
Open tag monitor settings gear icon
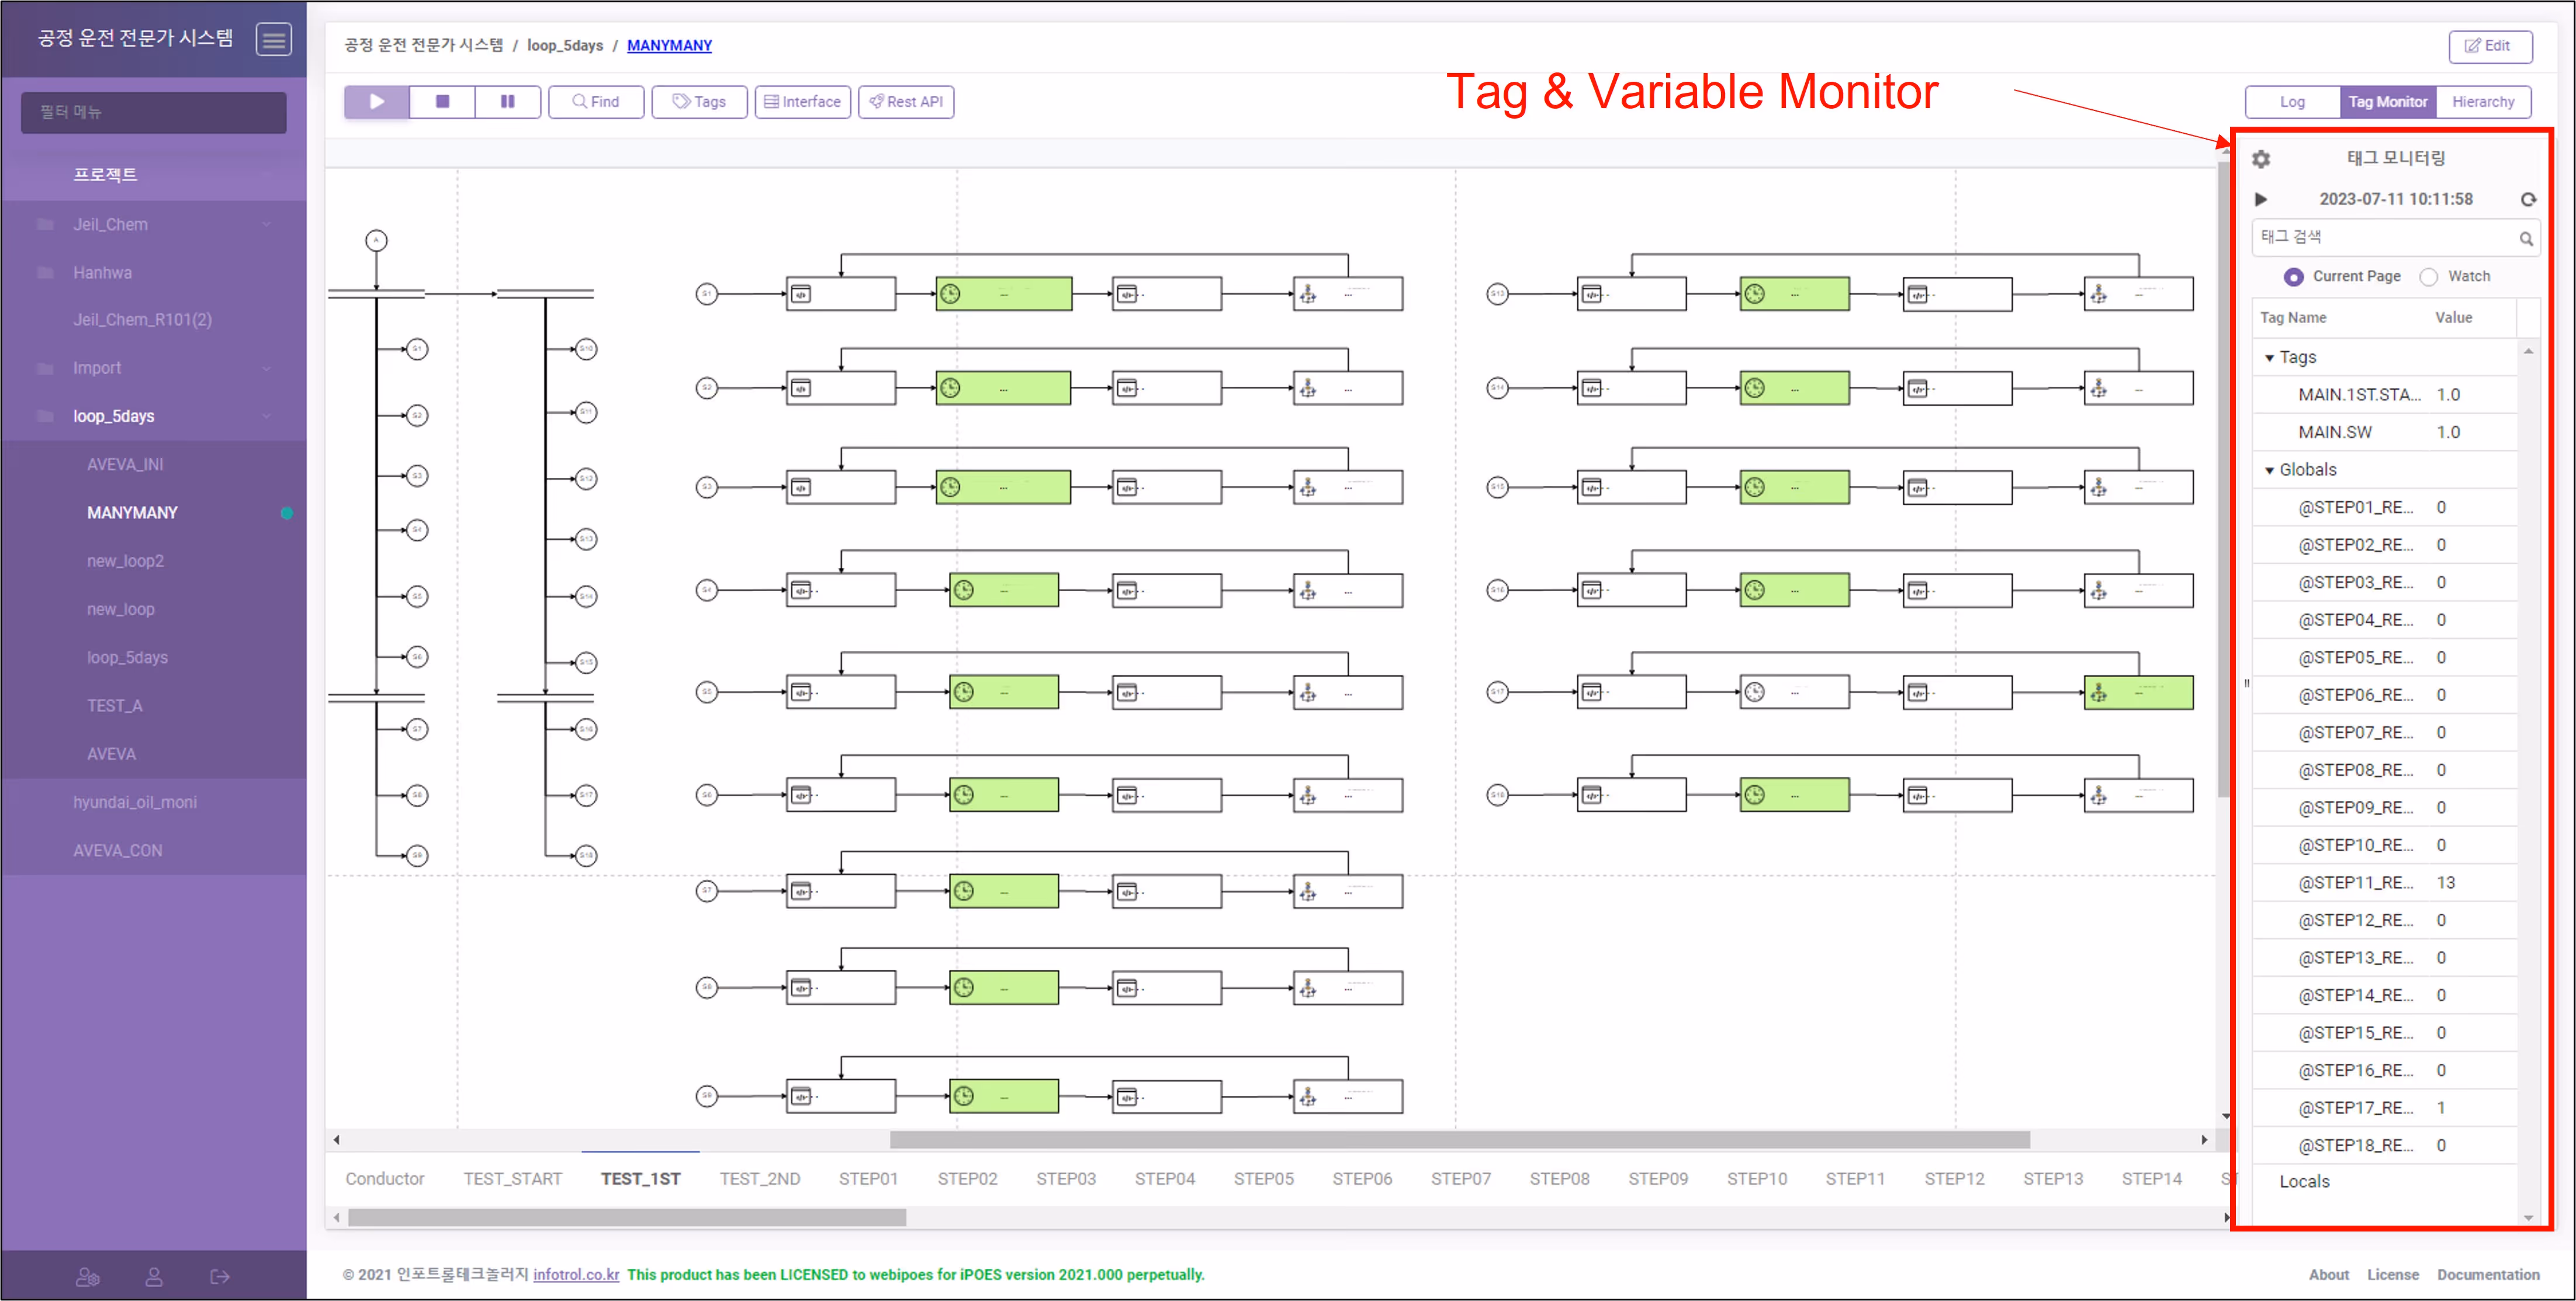2261,159
